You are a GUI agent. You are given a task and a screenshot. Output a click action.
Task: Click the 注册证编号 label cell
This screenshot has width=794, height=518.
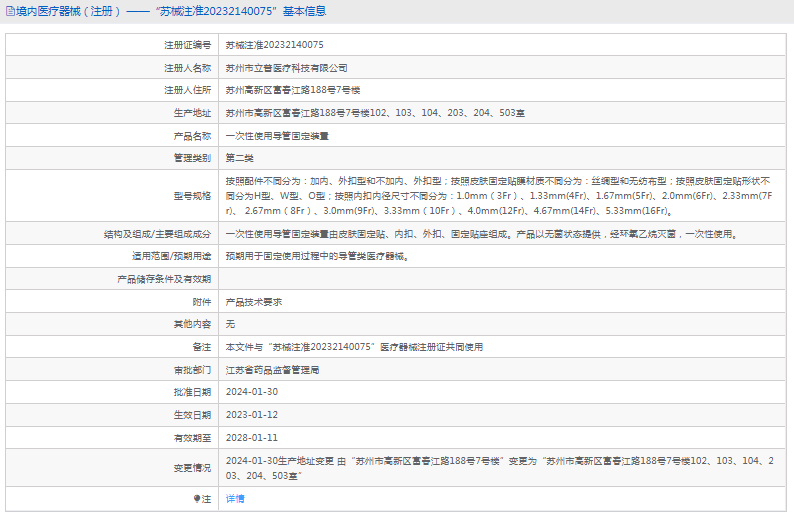(x=112, y=45)
